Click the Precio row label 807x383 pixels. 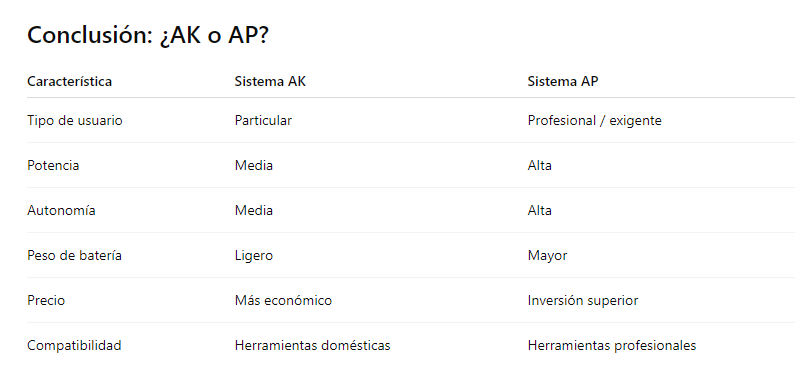pyautogui.click(x=46, y=300)
